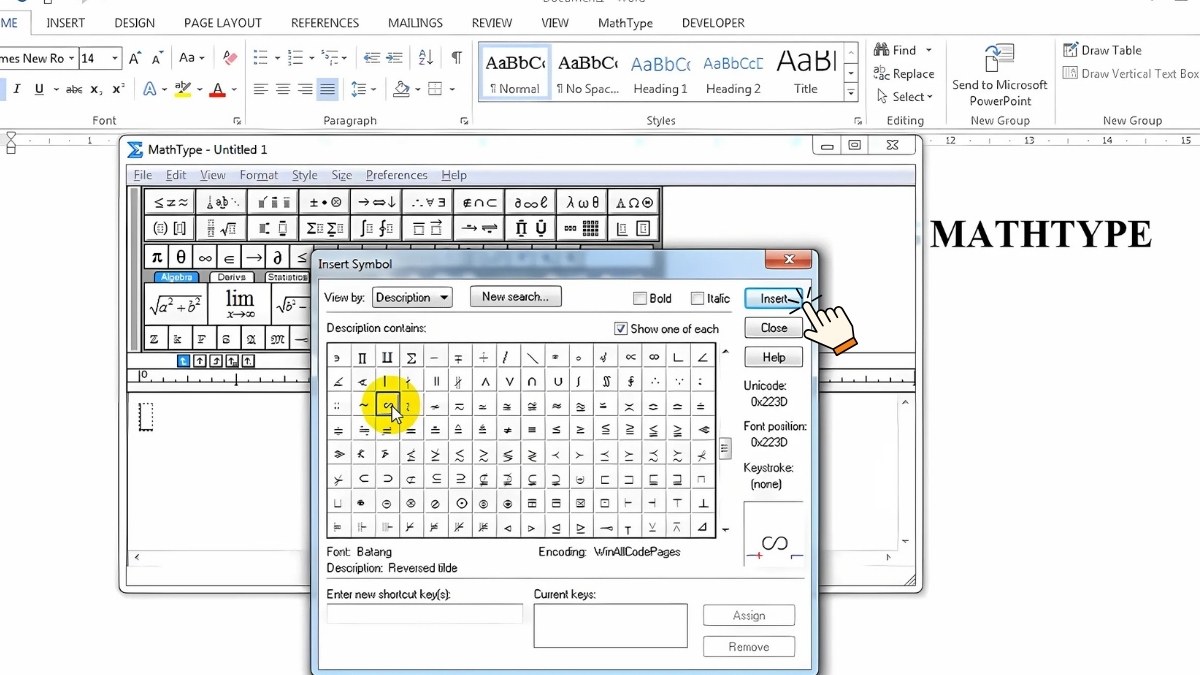This screenshot has width=1200, height=675.
Task: Click Clear All Formatting in Word ribbon
Action: point(229,58)
